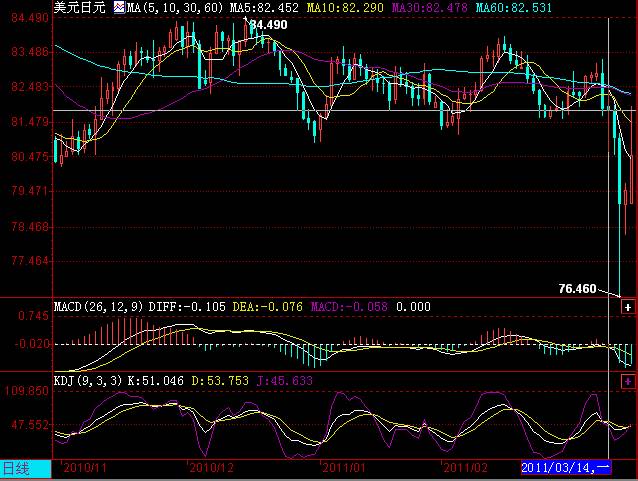Click the MA10:82.290 value

(345, 7)
